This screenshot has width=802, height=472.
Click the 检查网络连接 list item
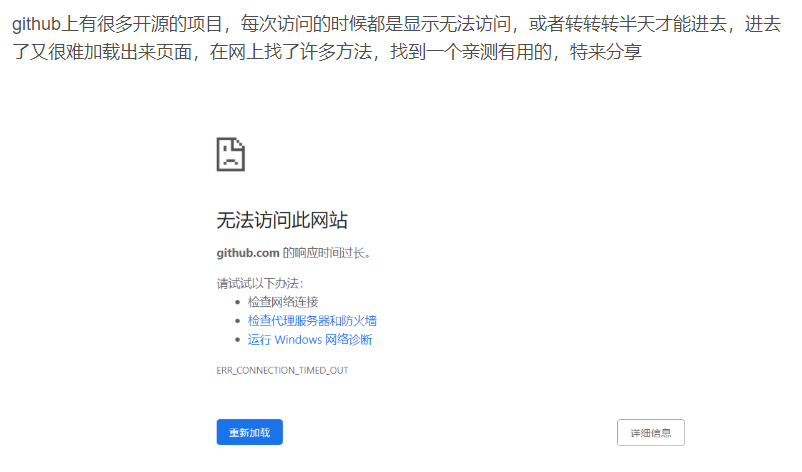point(283,302)
